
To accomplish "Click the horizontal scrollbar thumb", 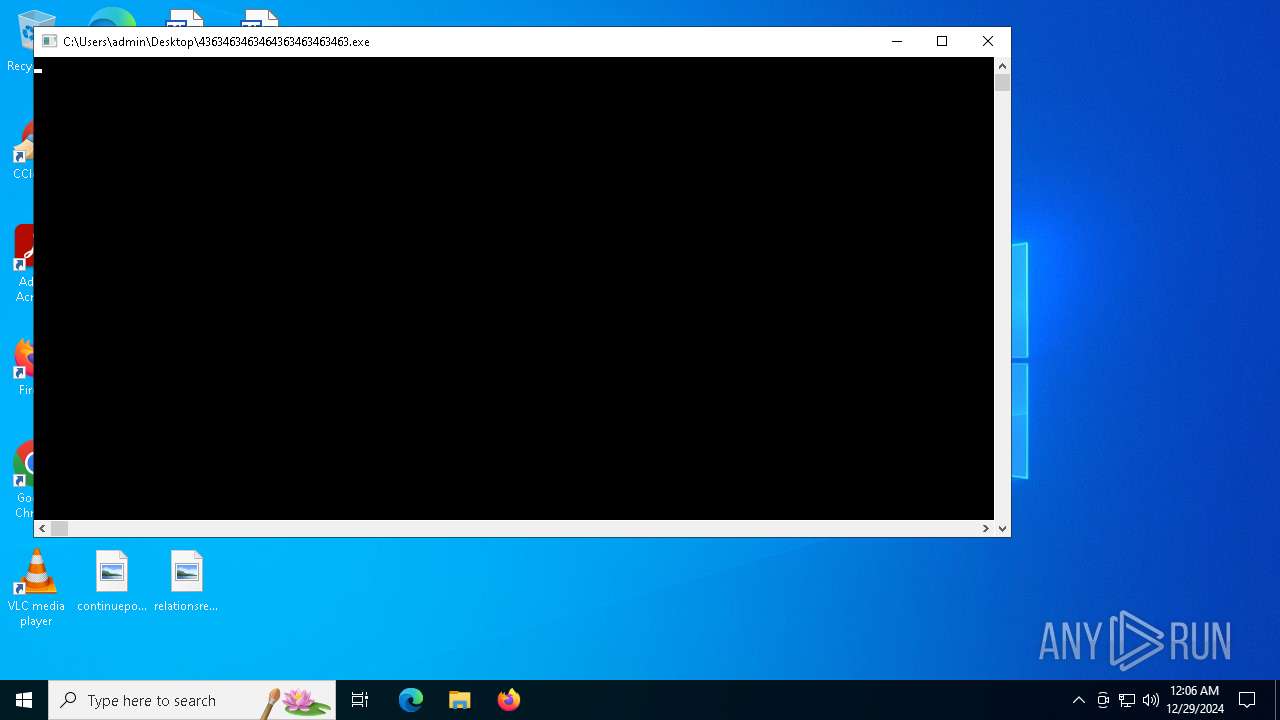I will [59, 528].
